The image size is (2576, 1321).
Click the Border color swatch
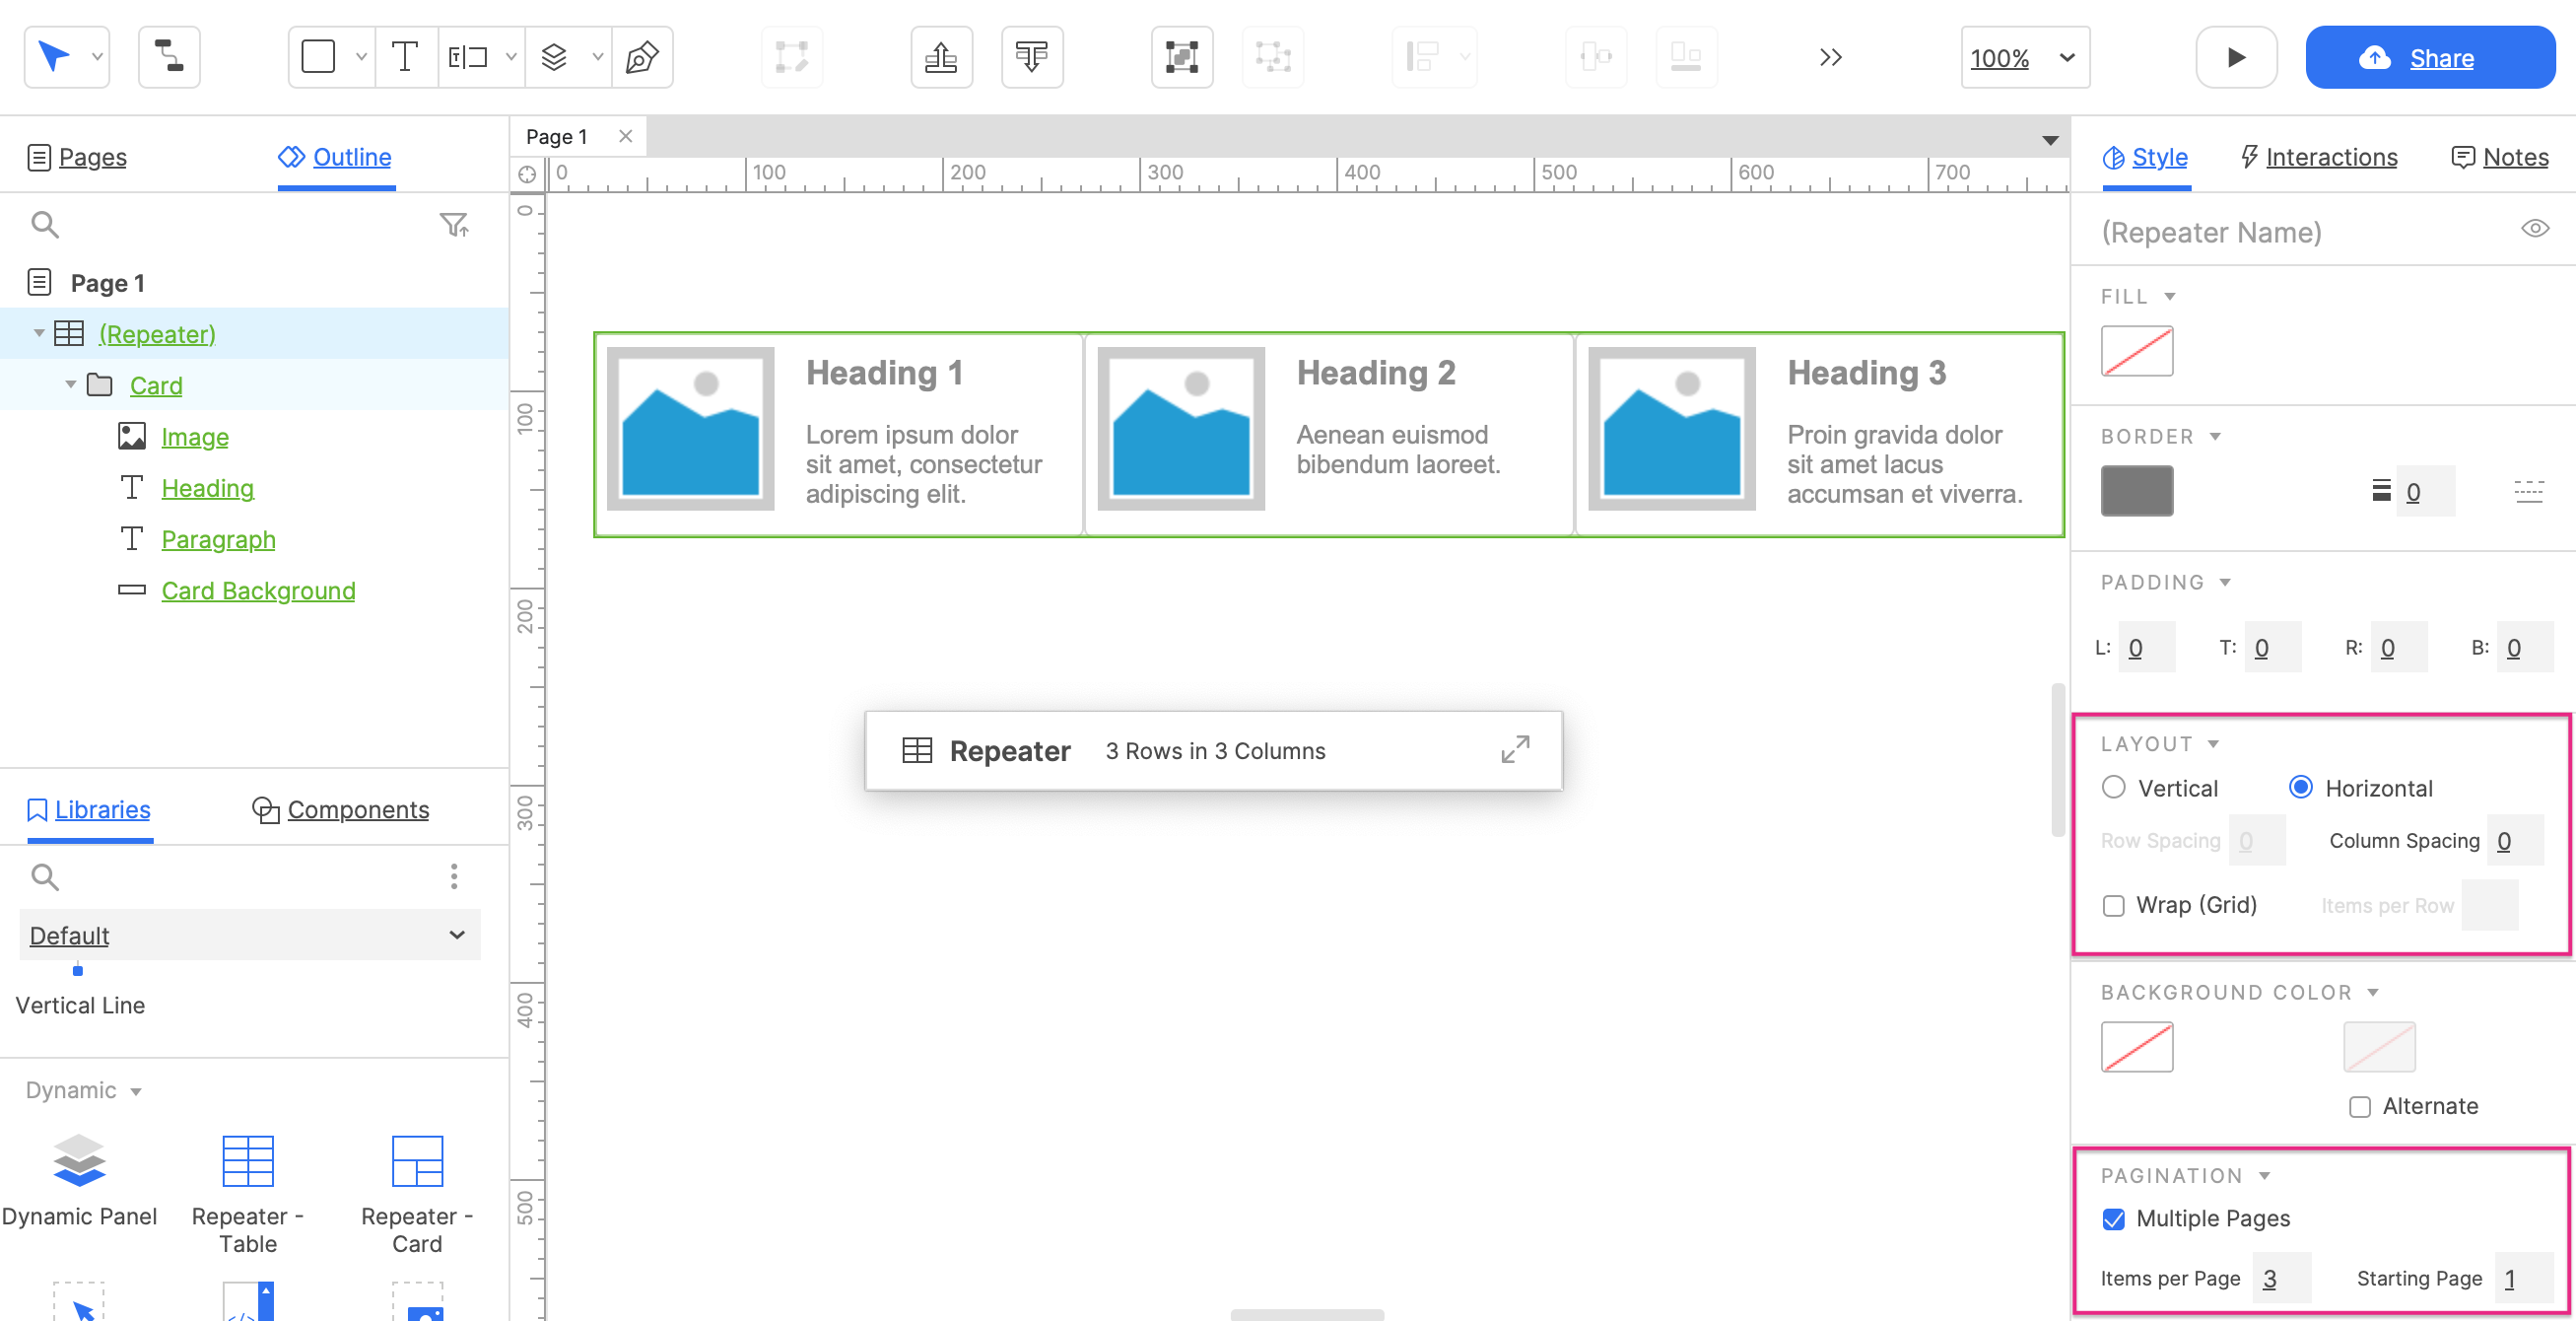pos(2137,491)
